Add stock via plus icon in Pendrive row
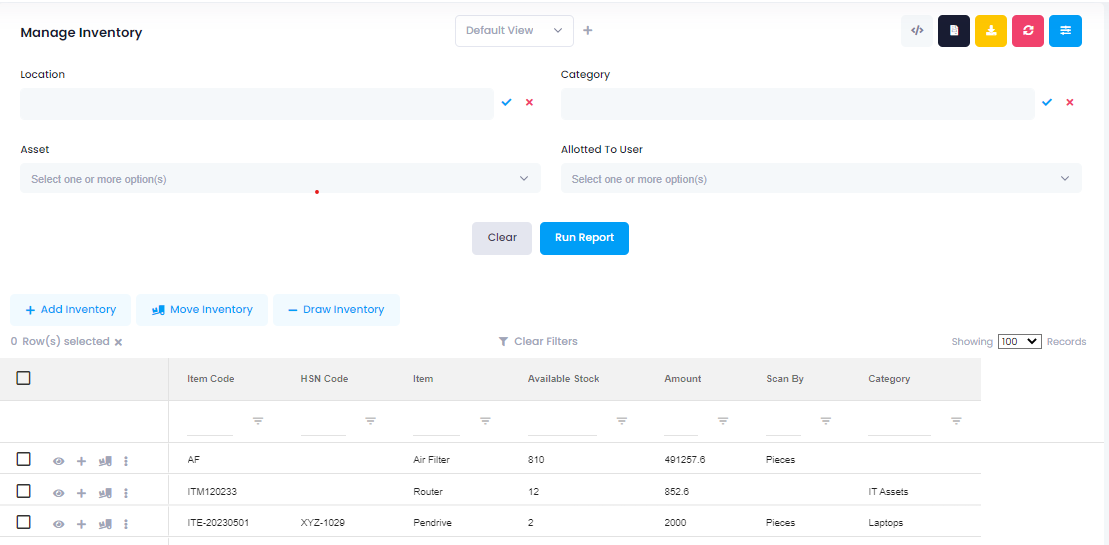 [x=81, y=524]
